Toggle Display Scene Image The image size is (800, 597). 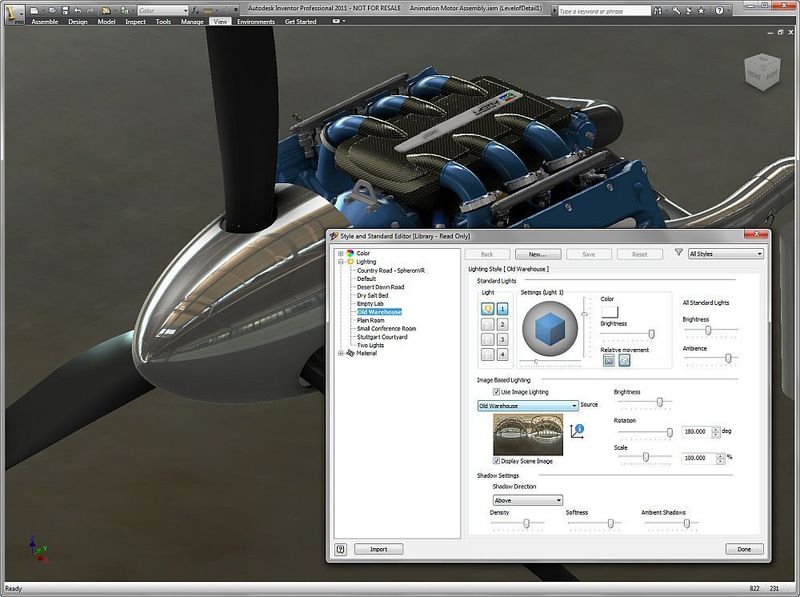click(x=496, y=461)
